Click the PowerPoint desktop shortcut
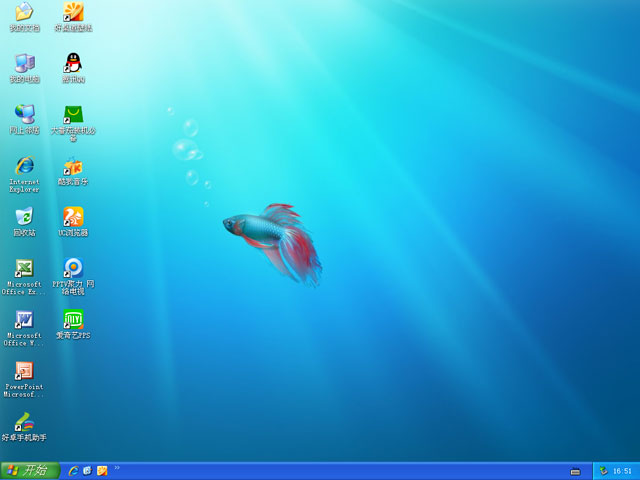The width and height of the screenshot is (640, 480). (24, 371)
